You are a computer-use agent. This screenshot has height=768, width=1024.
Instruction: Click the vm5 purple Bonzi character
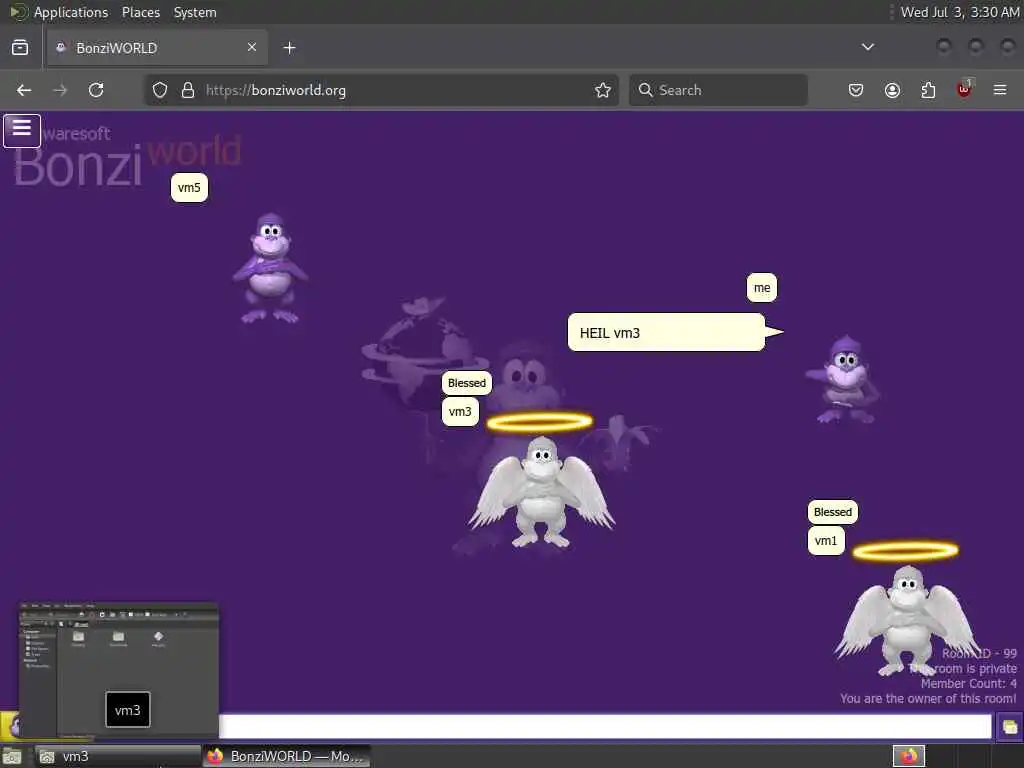(270, 268)
